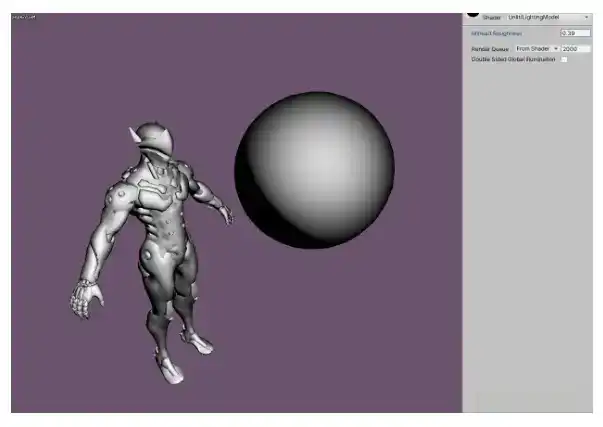Click the 'Double Sided Global Illumination' label
Viewport: 603px width, 427px height.
point(513,59)
